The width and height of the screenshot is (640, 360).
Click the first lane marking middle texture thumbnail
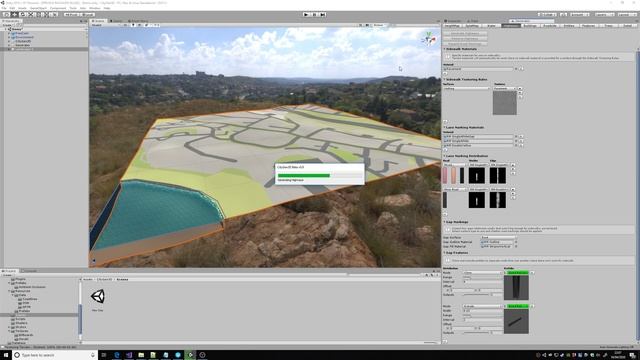(477, 176)
